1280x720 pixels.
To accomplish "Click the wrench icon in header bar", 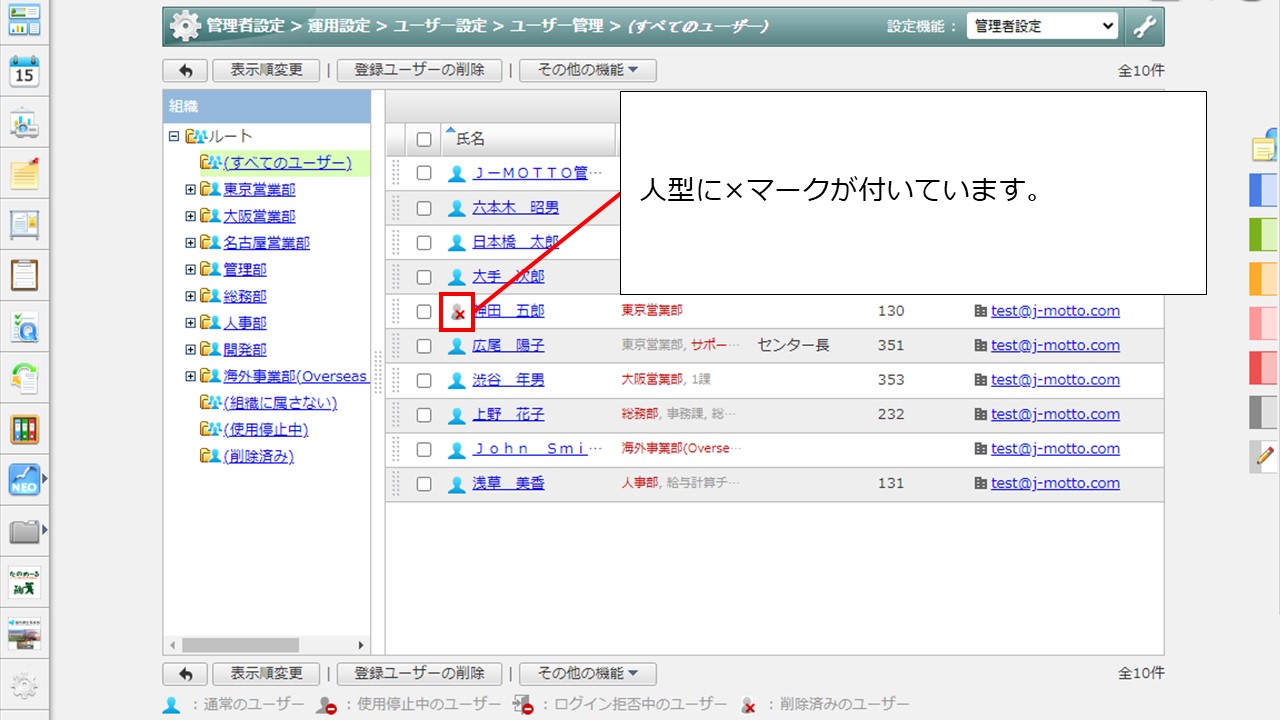I will click(1144, 27).
